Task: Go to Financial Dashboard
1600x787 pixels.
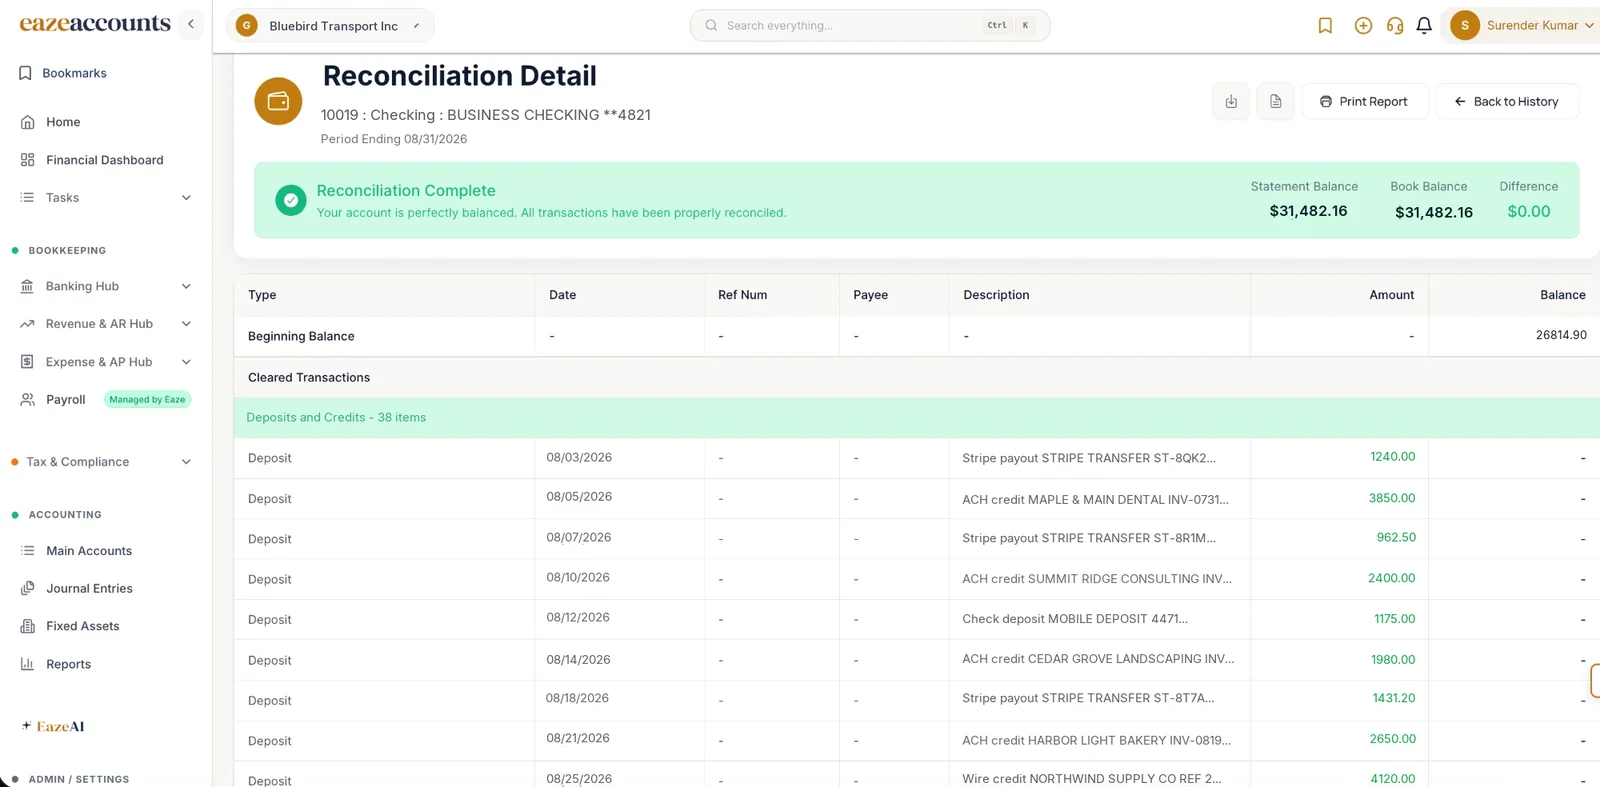Action: tap(104, 160)
